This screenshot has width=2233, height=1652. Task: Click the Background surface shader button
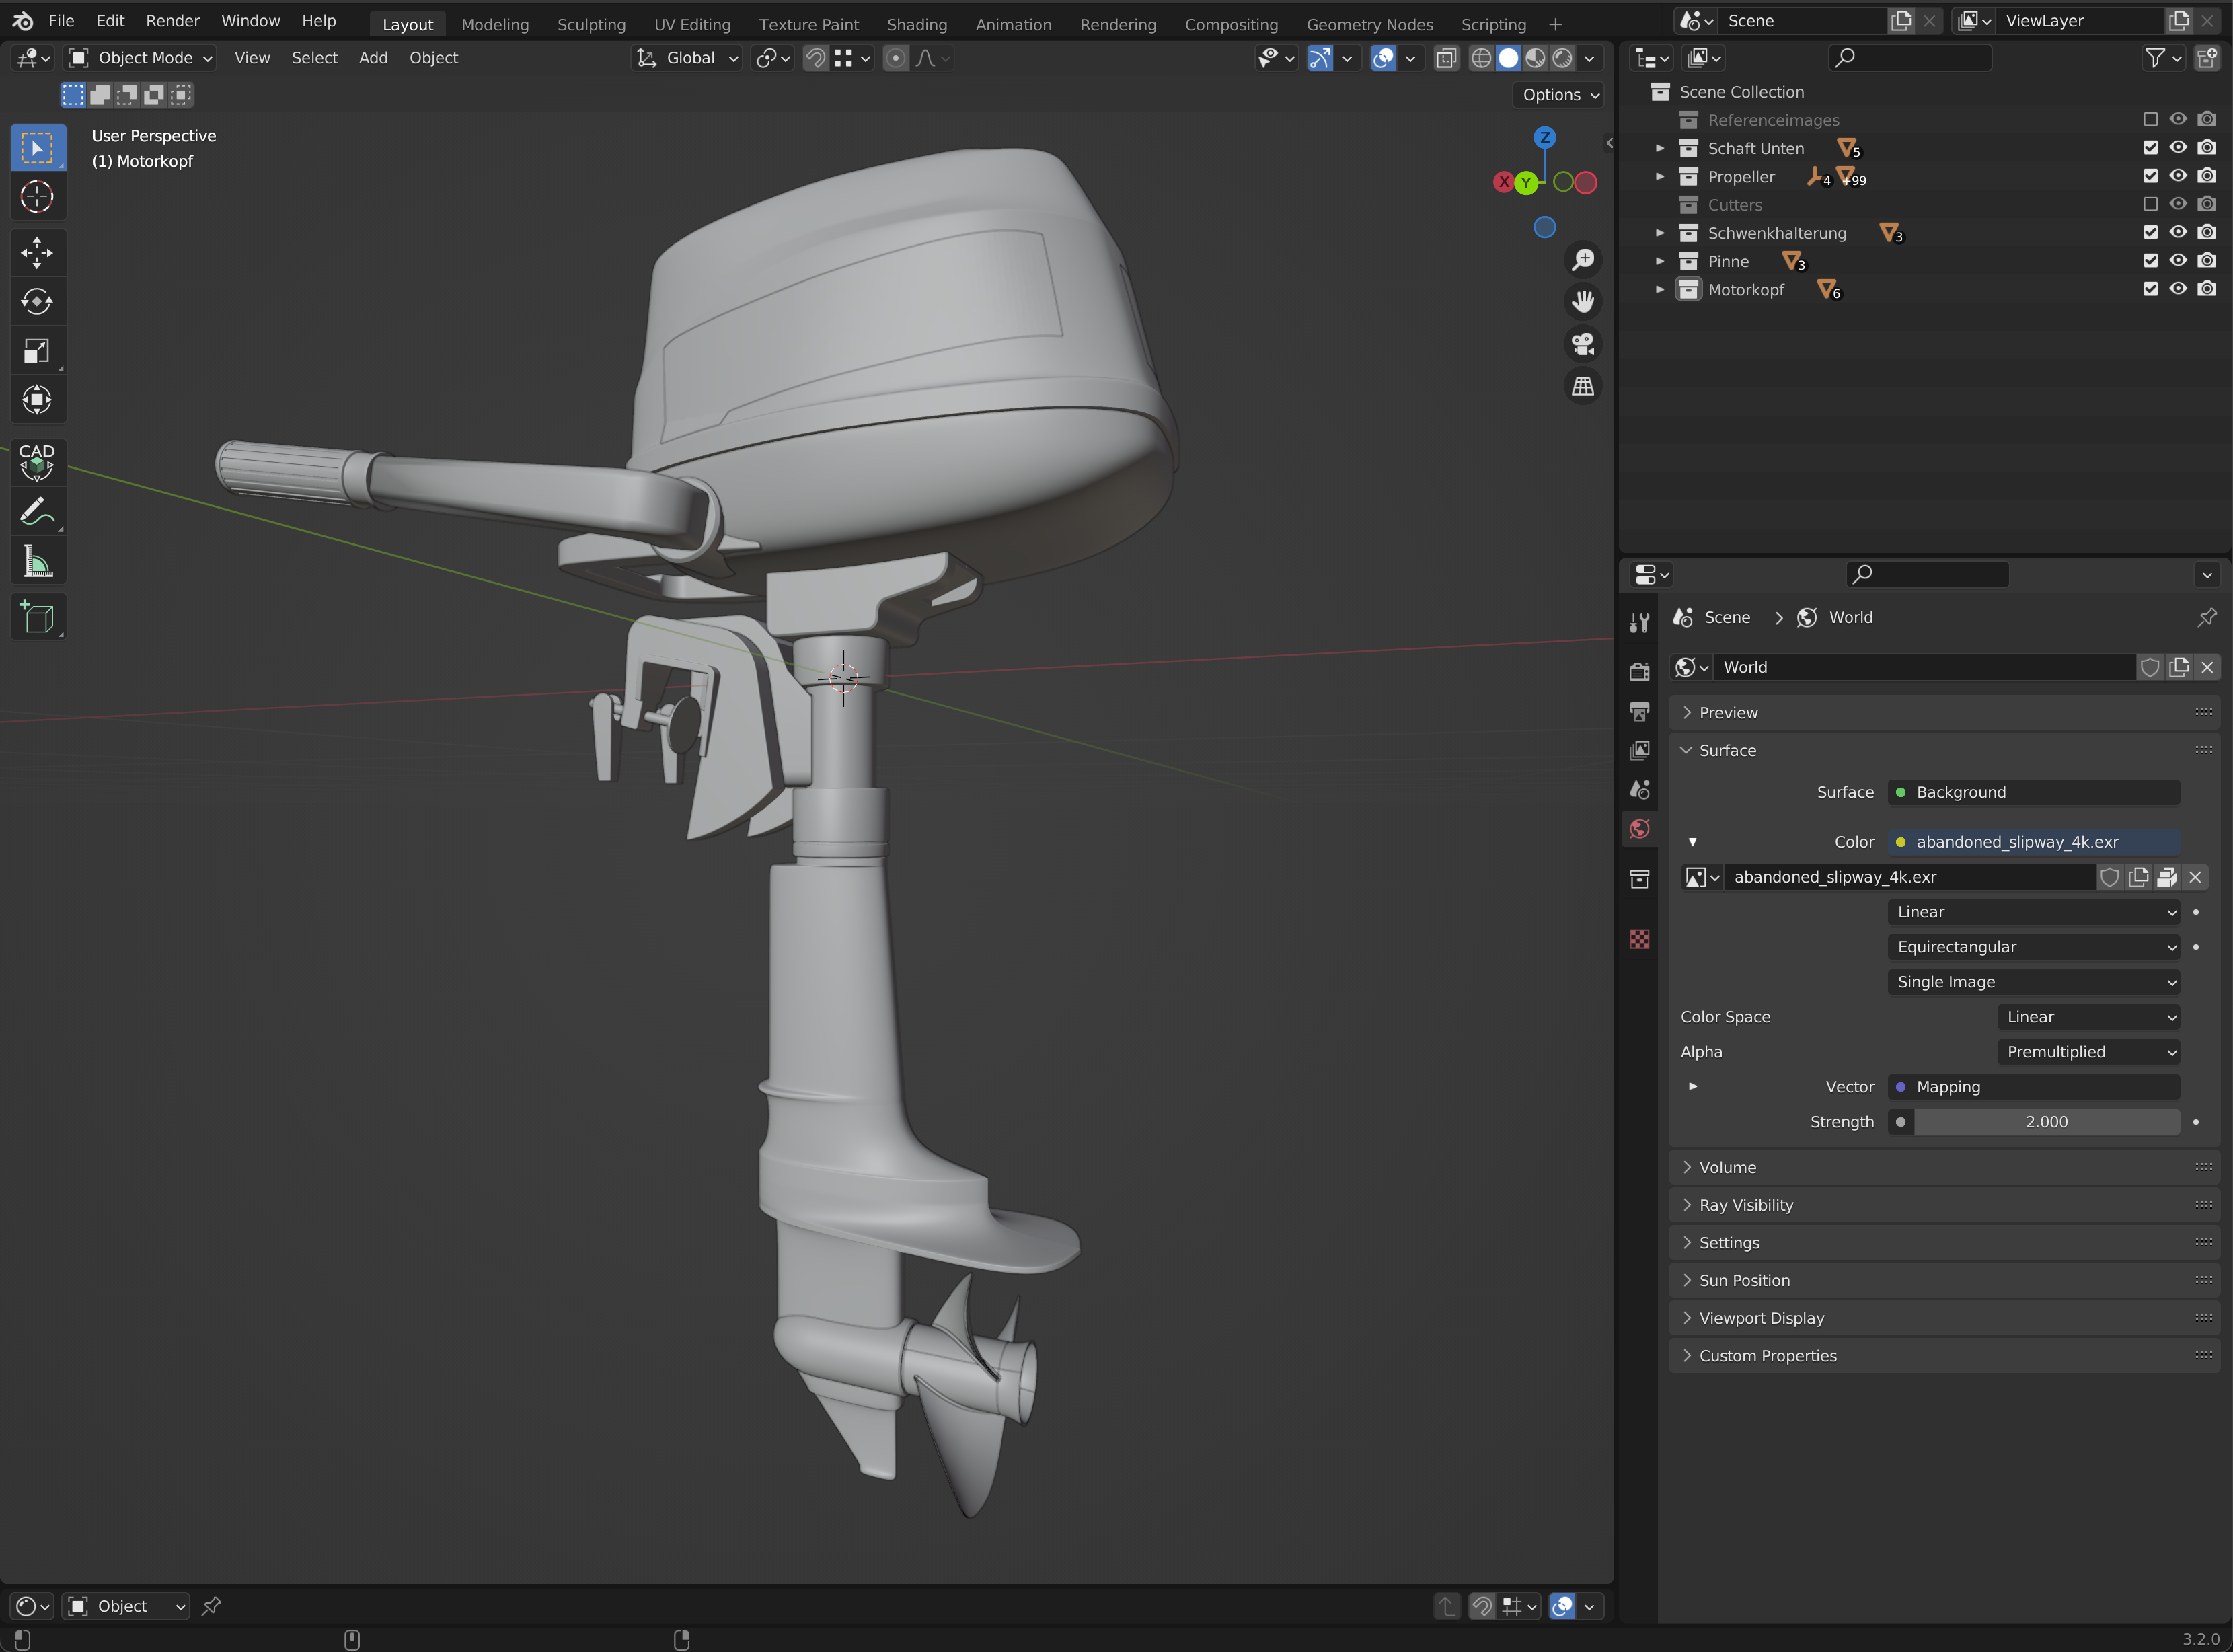click(x=2034, y=792)
